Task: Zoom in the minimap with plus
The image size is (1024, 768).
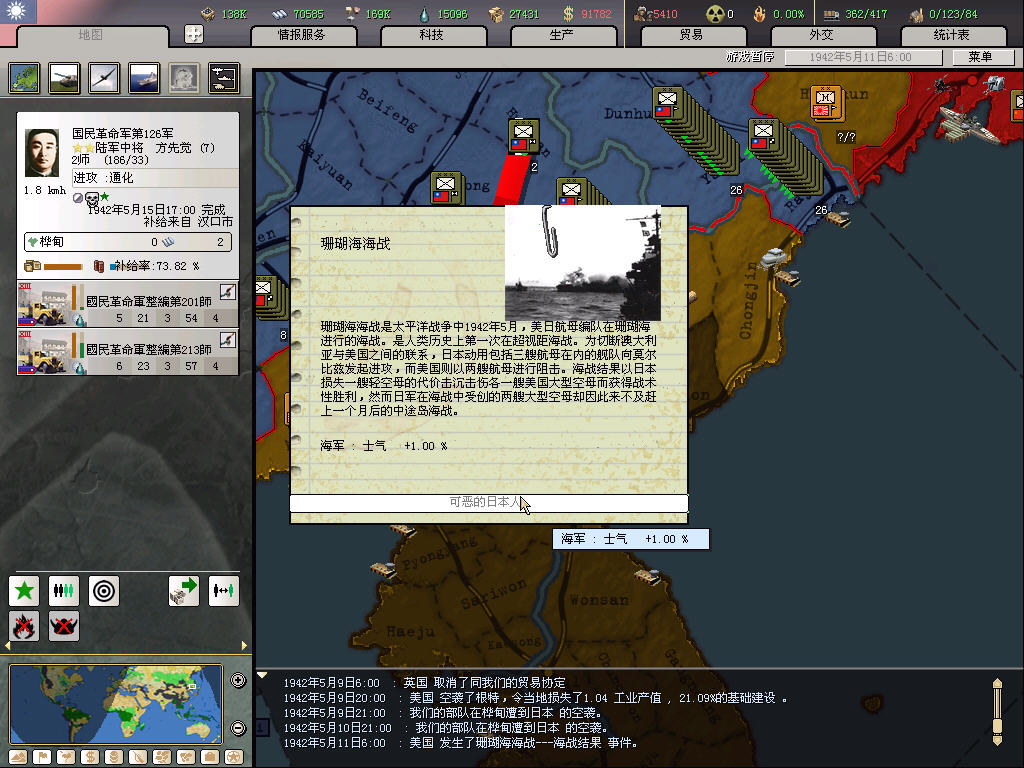Action: click(x=238, y=680)
